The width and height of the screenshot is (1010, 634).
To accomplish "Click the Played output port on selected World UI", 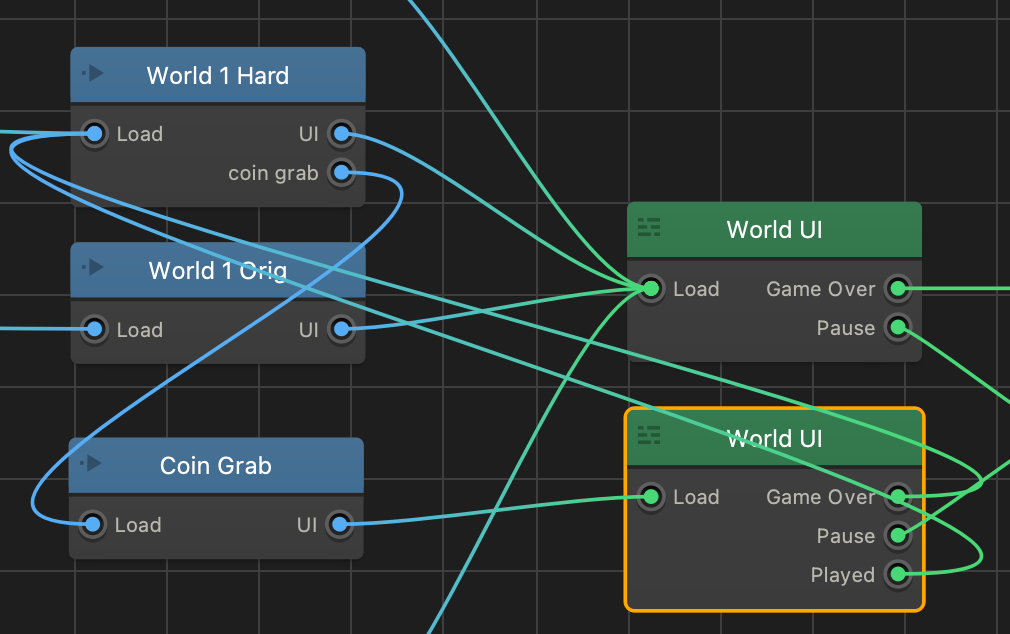I will click(898, 574).
